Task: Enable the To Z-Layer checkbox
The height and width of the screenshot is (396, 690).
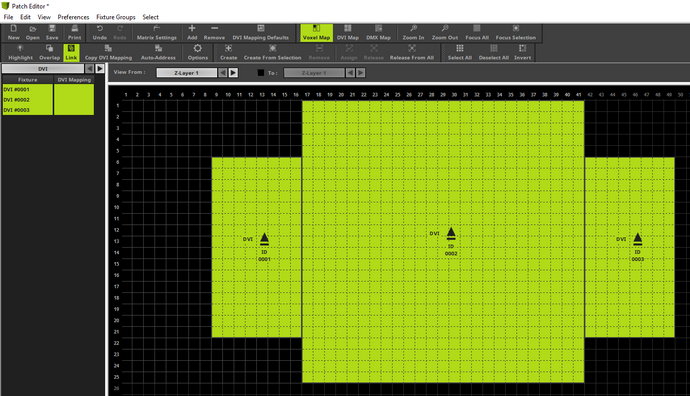Action: point(261,73)
